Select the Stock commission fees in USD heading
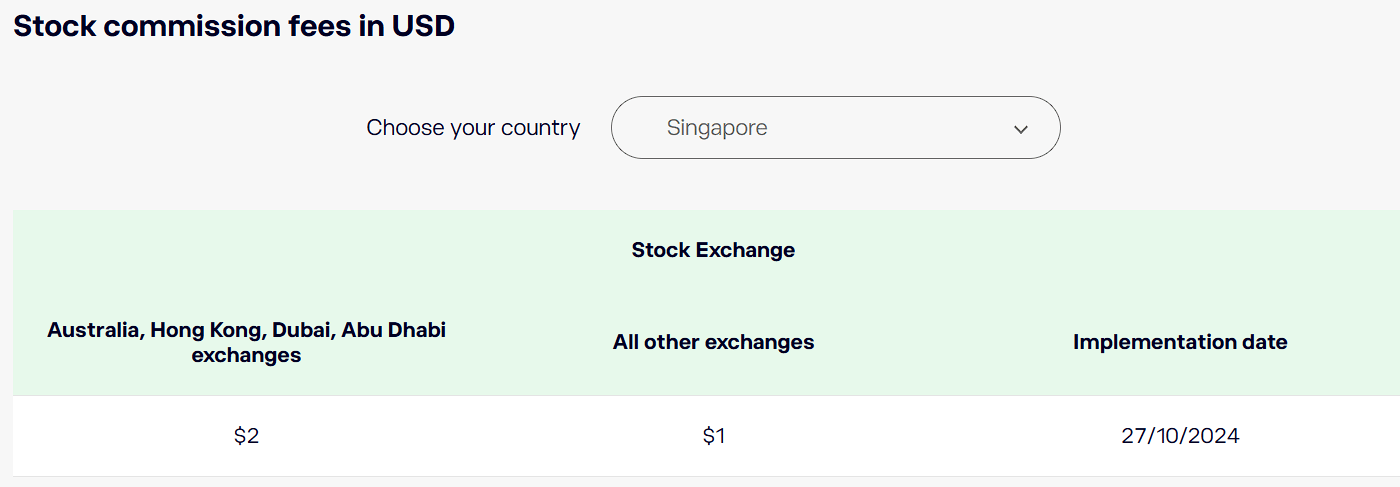 coord(234,26)
